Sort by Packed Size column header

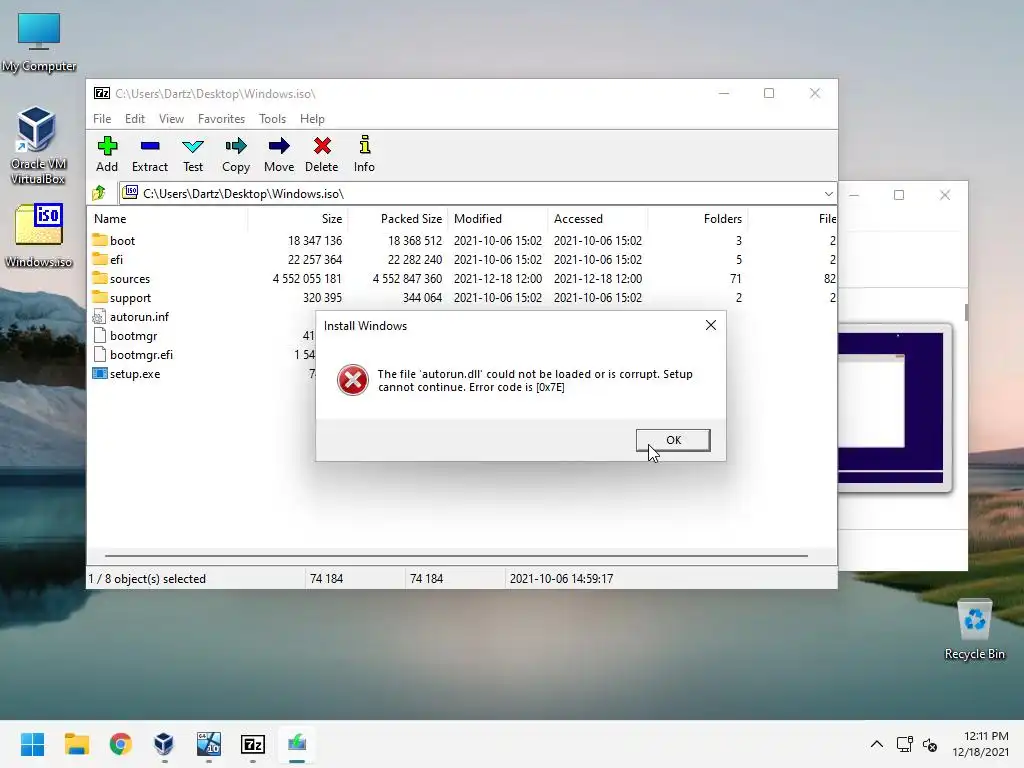tap(398, 219)
